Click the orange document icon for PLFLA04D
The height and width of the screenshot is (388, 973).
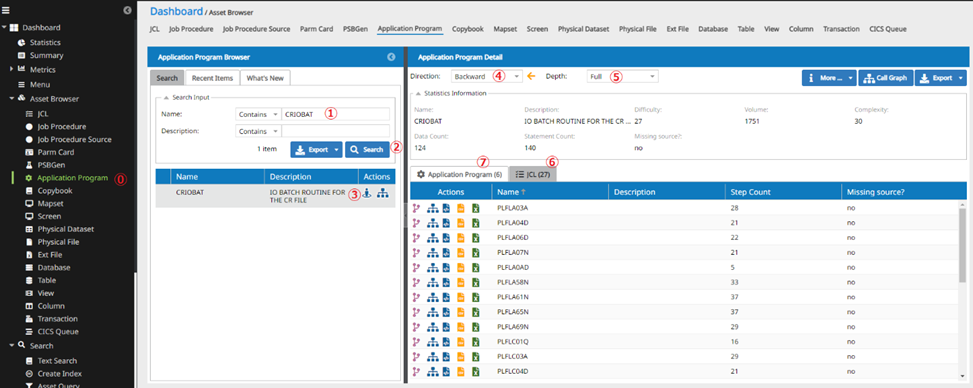(x=461, y=223)
